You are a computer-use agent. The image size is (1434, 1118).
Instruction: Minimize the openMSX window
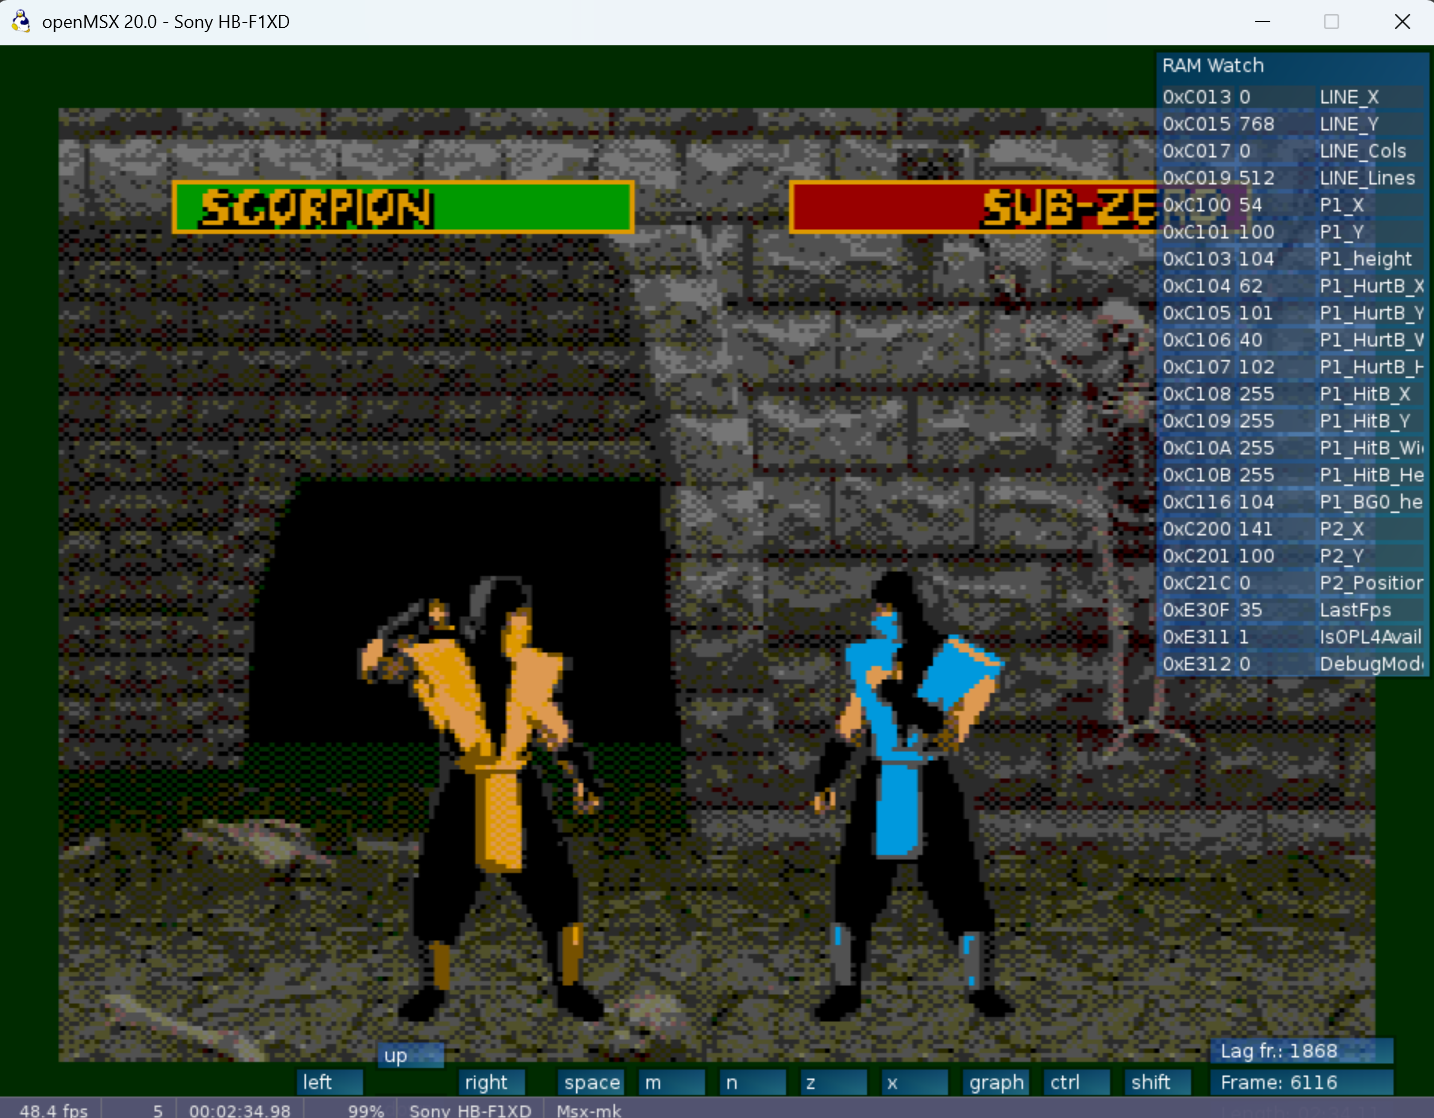click(1263, 21)
